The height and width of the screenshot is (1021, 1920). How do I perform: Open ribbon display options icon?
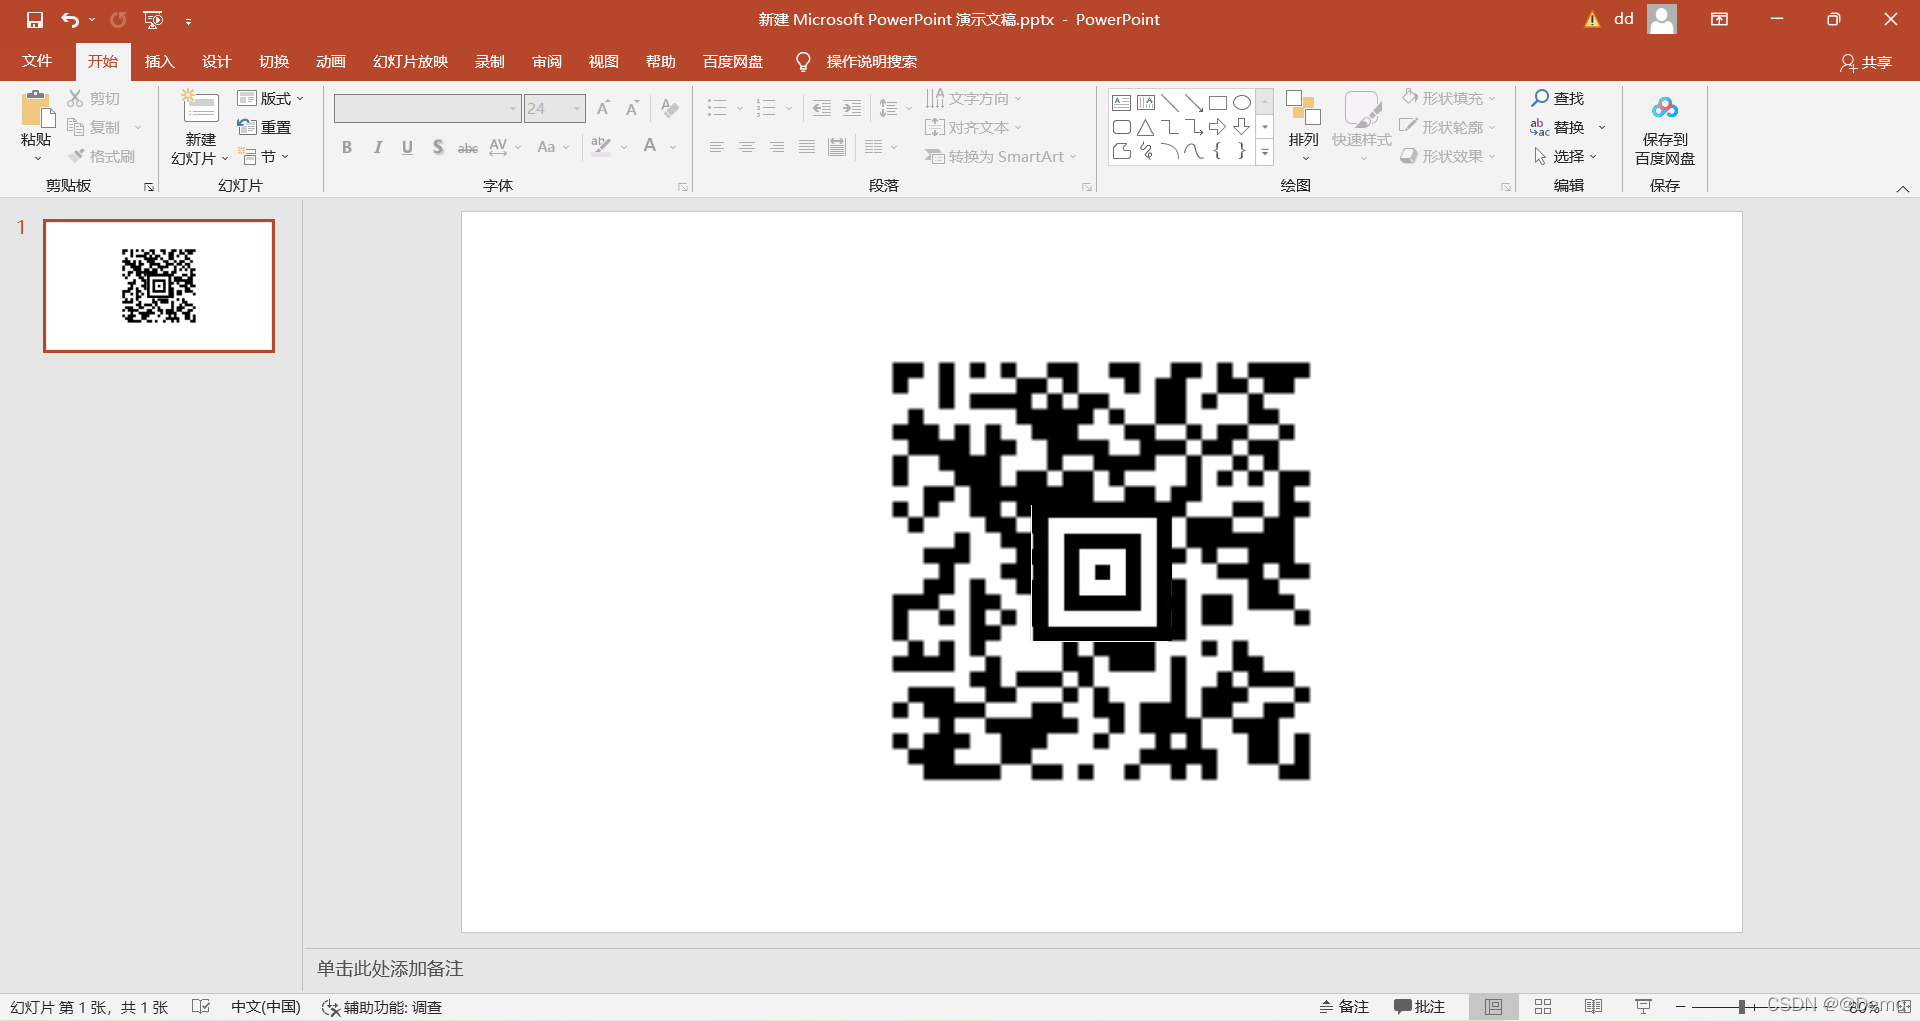point(1719,19)
